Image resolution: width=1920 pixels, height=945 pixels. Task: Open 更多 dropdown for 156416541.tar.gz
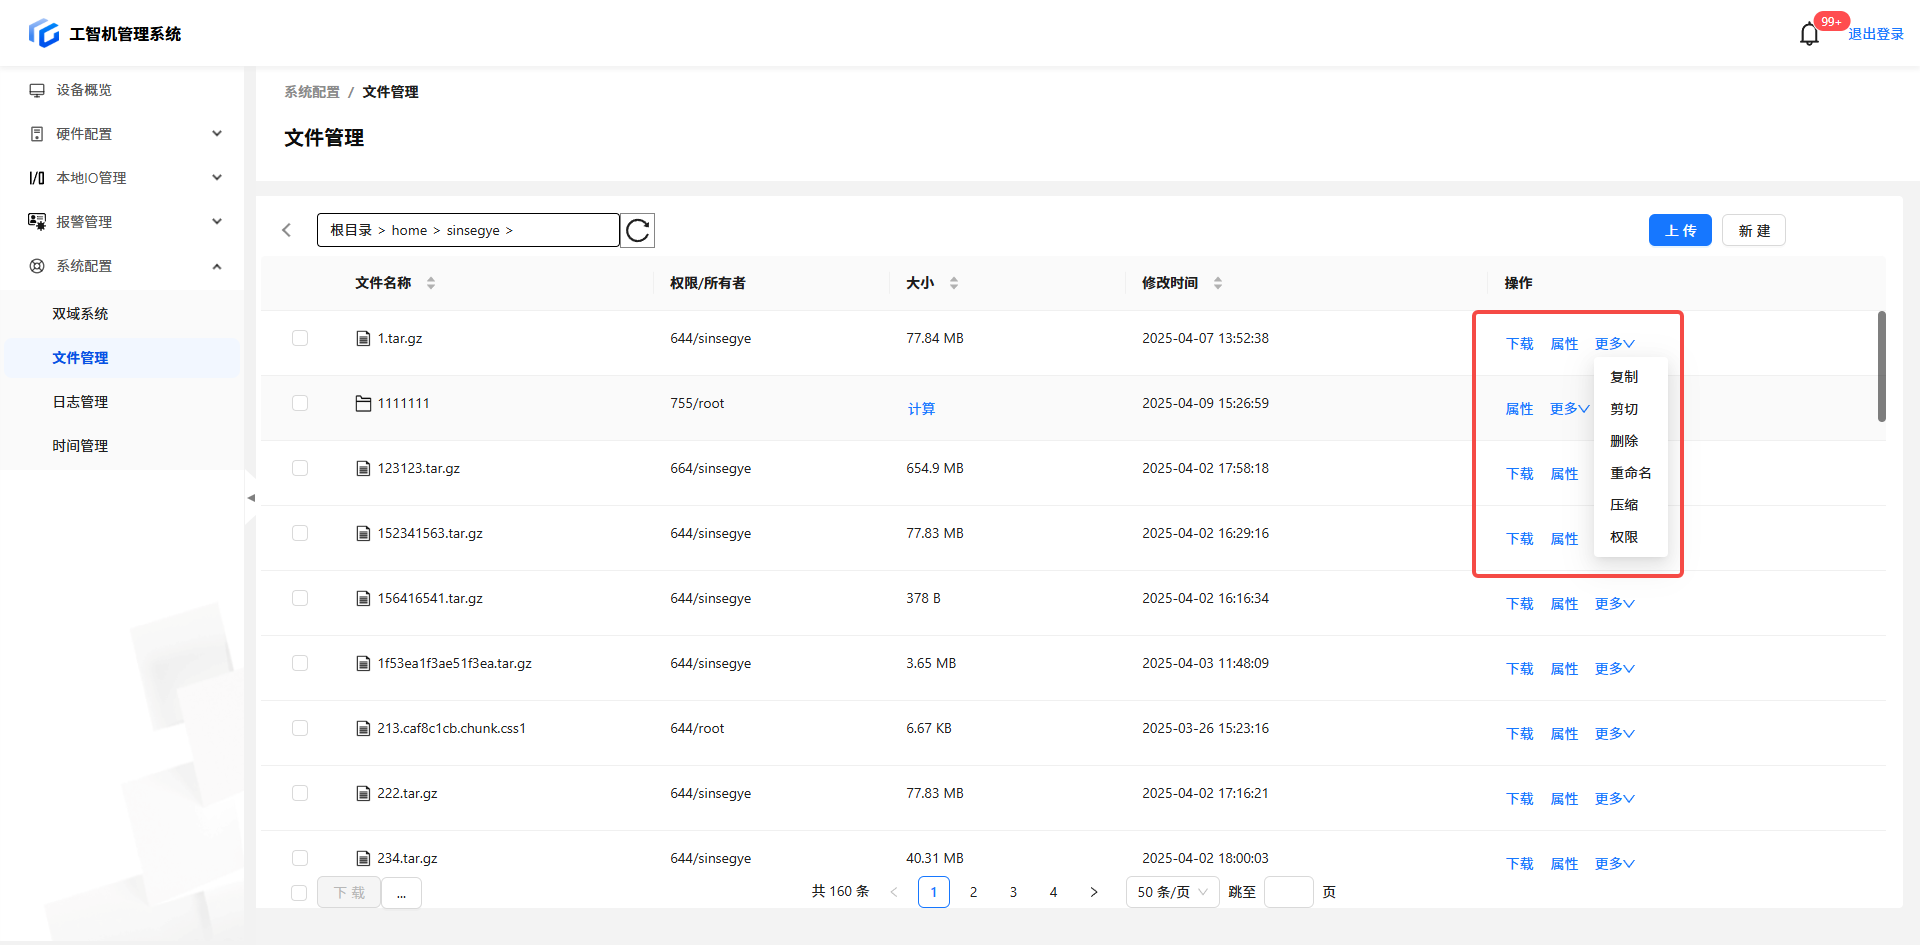click(1614, 604)
